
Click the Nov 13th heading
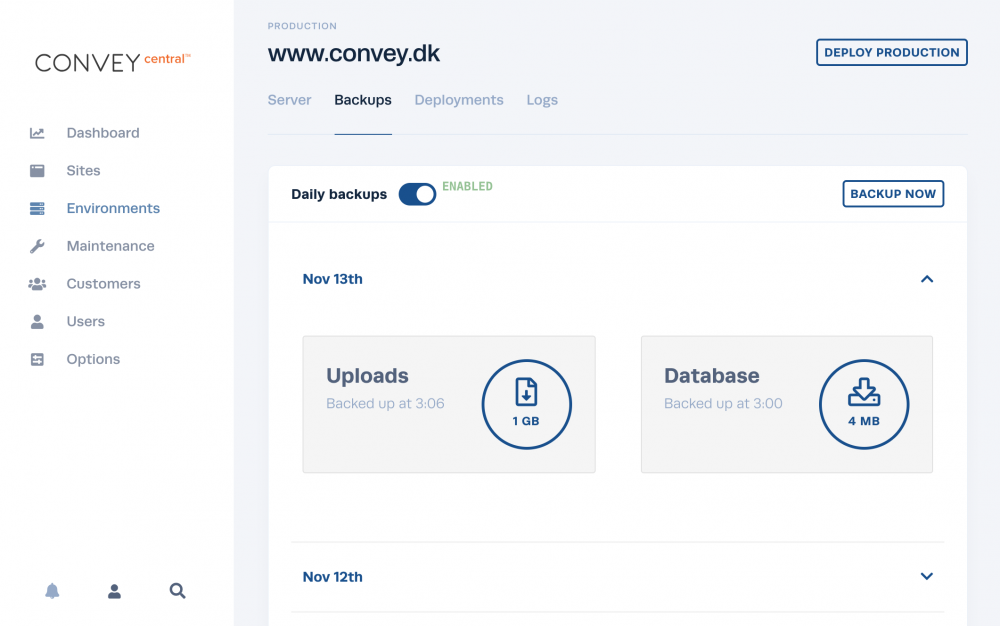[332, 279]
